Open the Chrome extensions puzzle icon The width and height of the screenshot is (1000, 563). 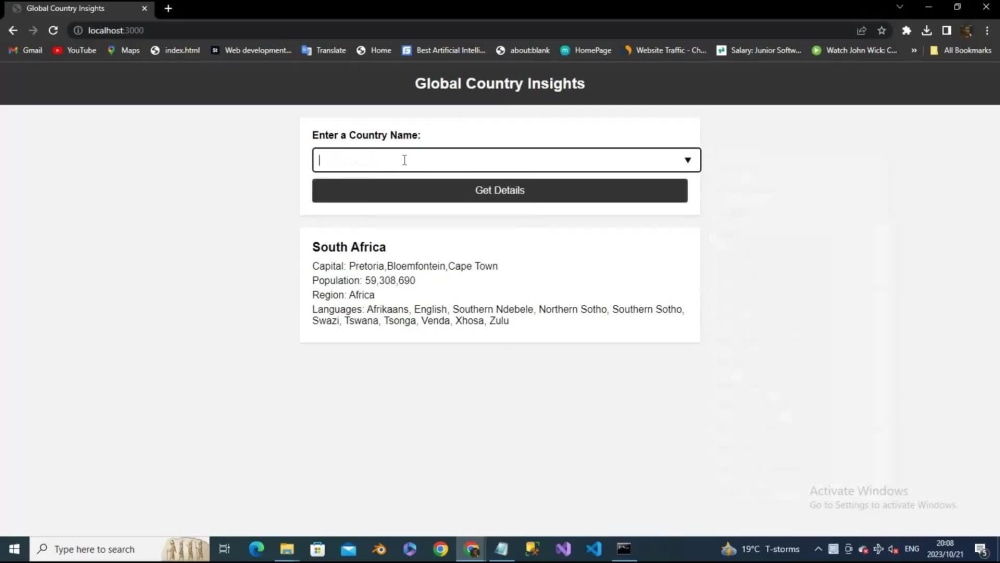click(906, 30)
